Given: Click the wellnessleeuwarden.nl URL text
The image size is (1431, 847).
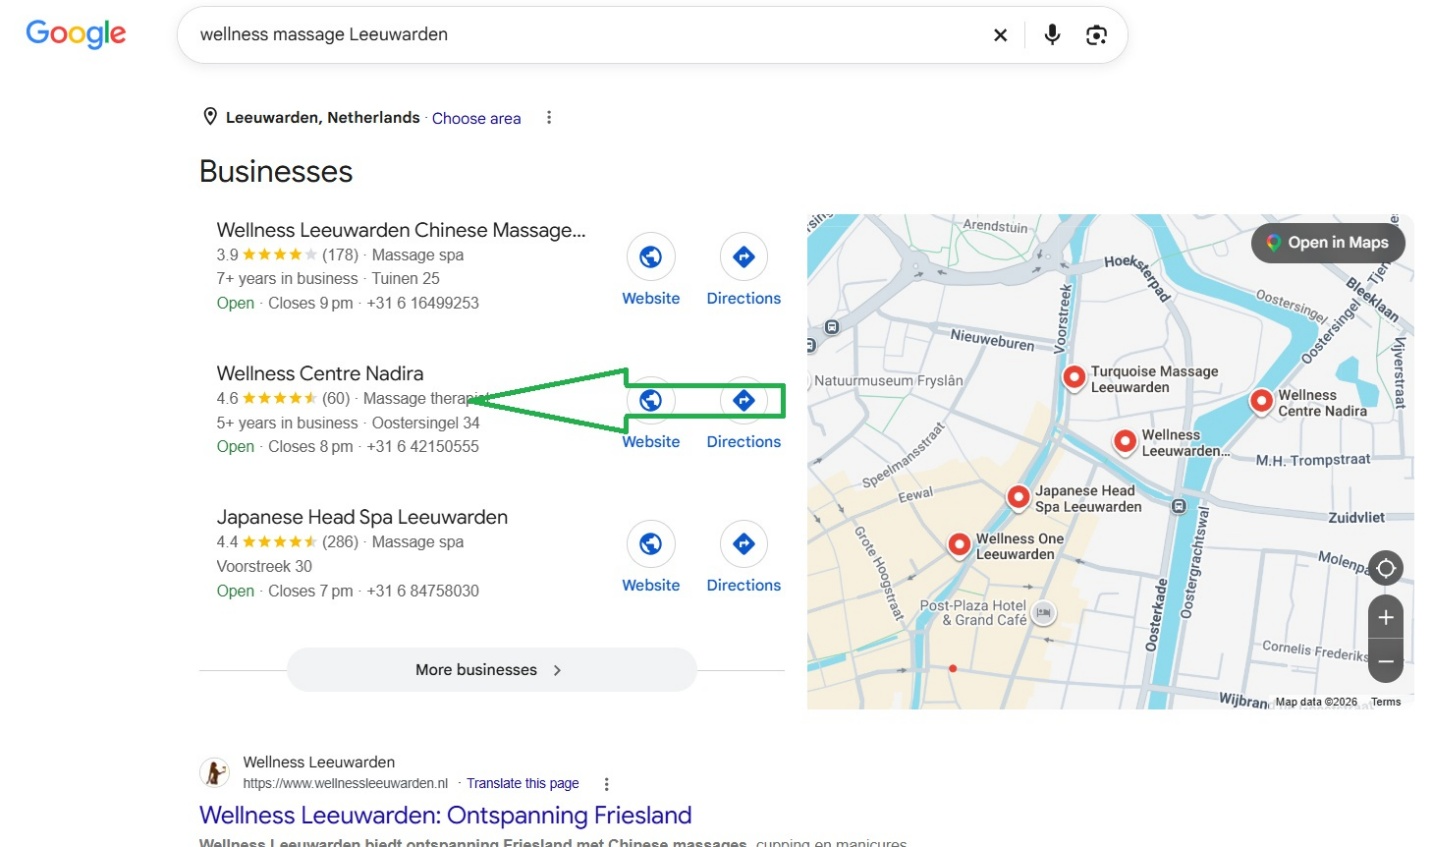Looking at the screenshot, I should (345, 784).
